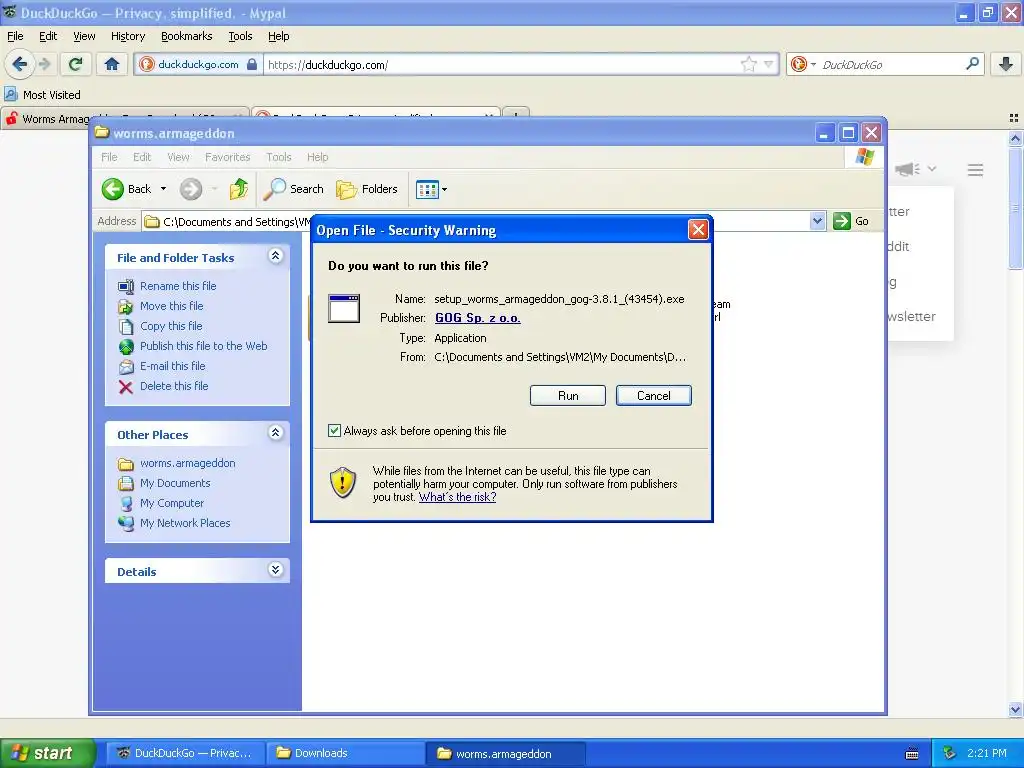Screen dimensions: 1024x768
Task: Click the Explorer Back button
Action: [127, 189]
